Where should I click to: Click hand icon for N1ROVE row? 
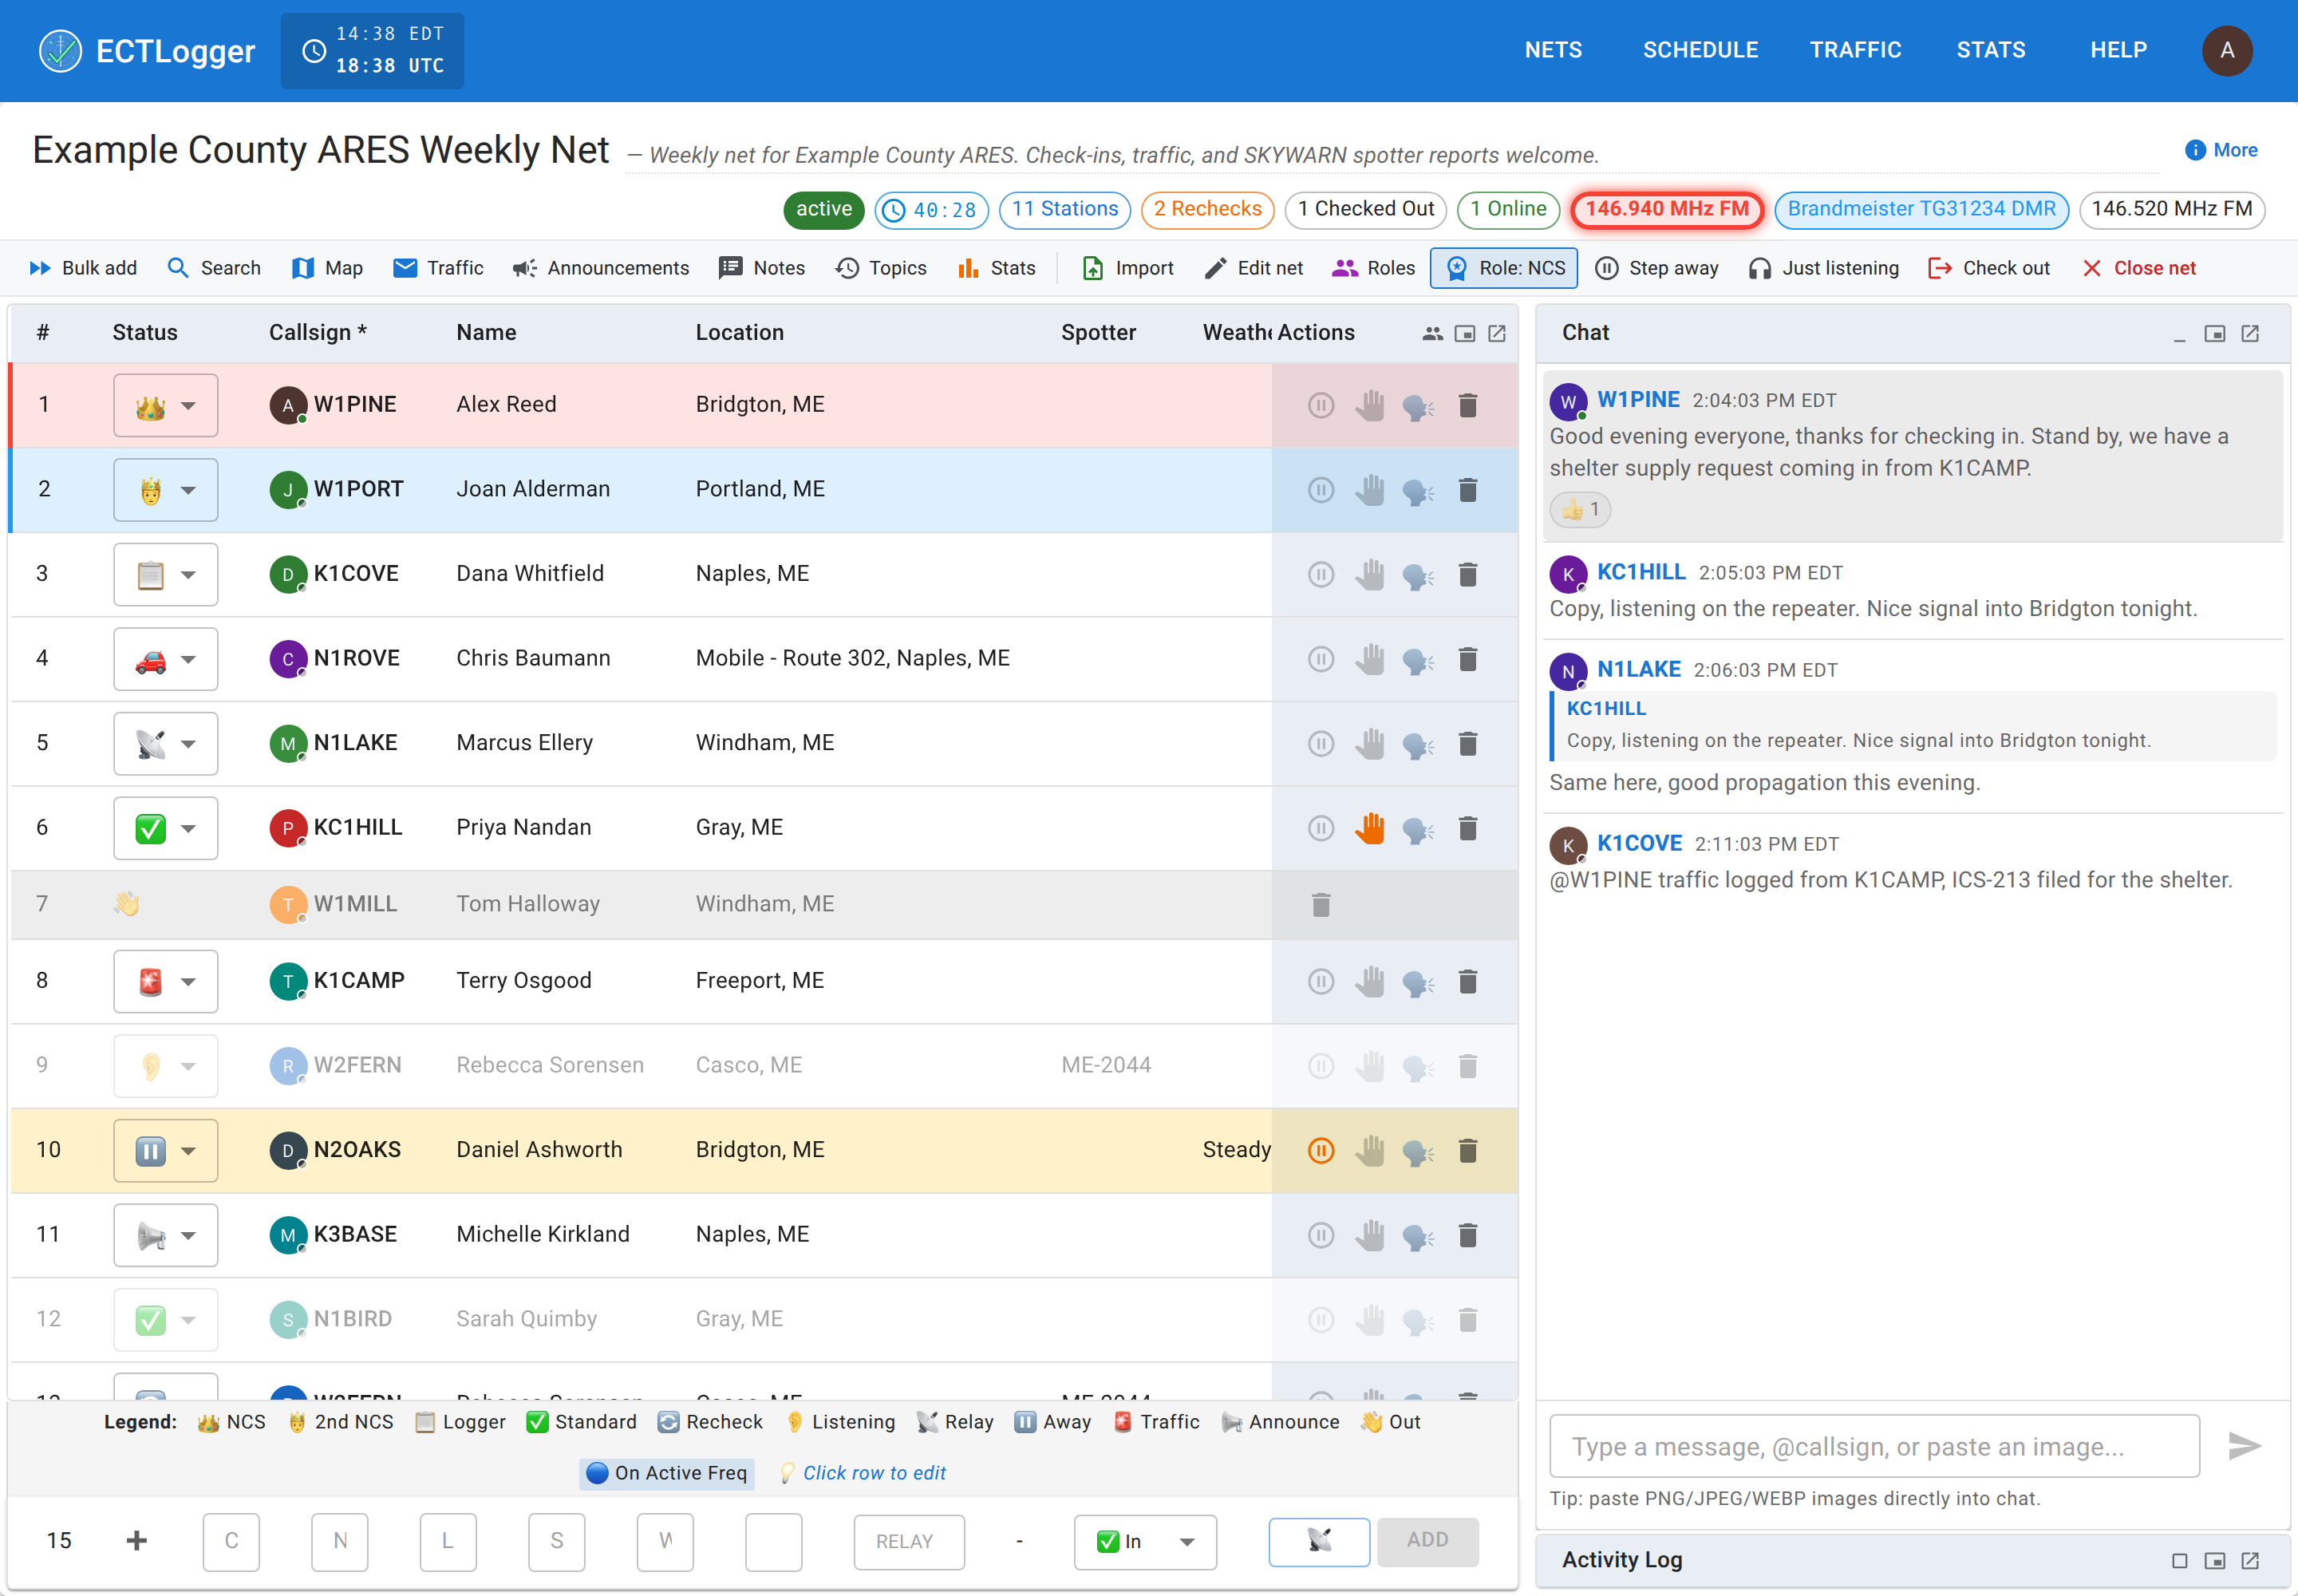tap(1370, 659)
